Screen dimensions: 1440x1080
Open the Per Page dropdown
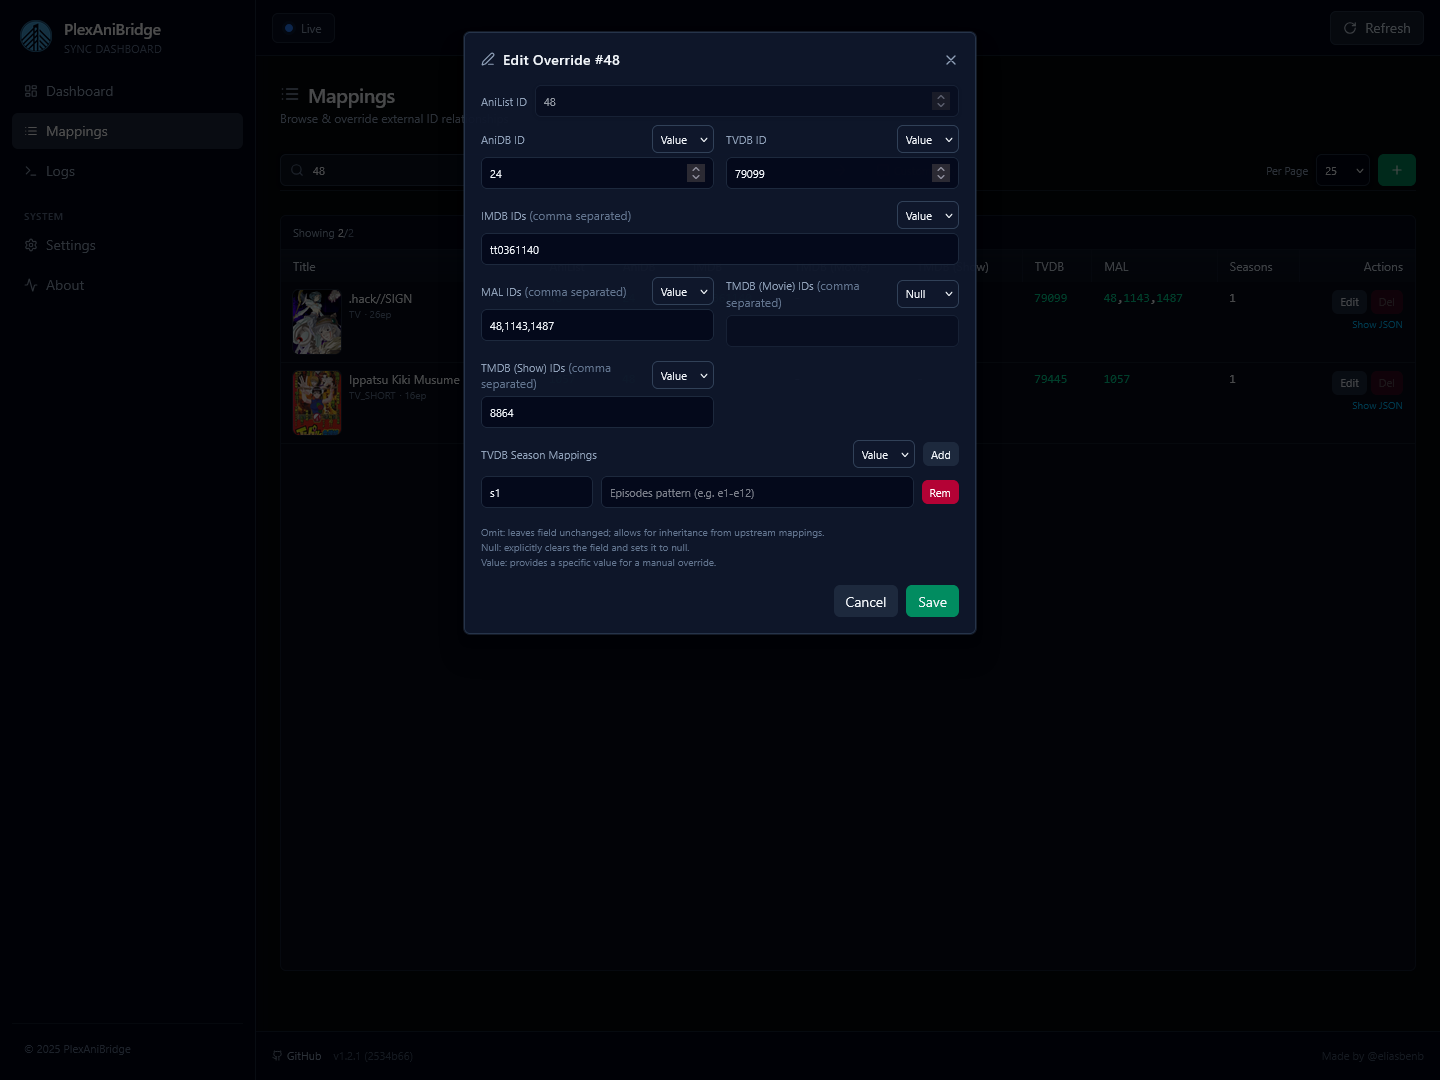click(x=1342, y=170)
